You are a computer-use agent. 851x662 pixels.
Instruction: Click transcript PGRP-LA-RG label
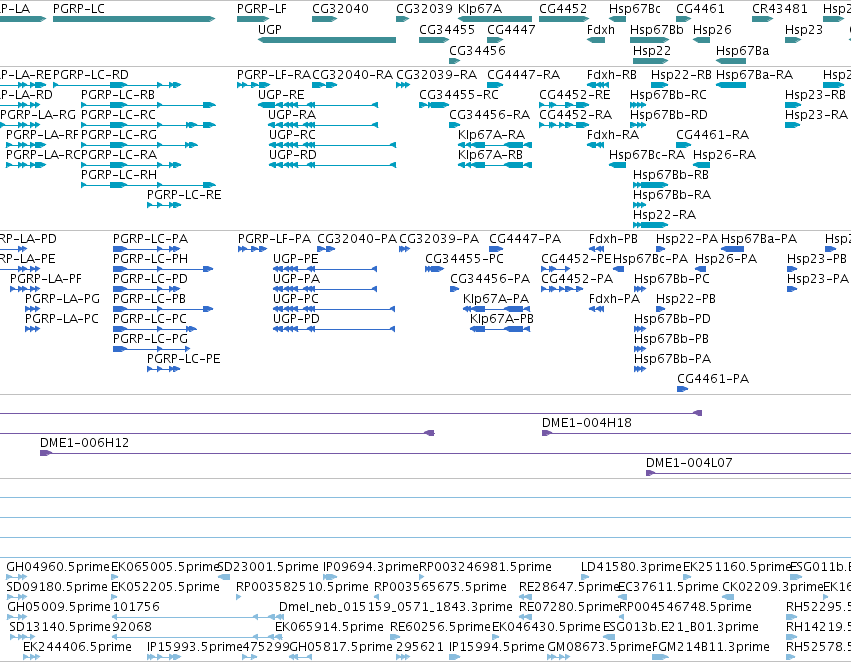pyautogui.click(x=38, y=114)
